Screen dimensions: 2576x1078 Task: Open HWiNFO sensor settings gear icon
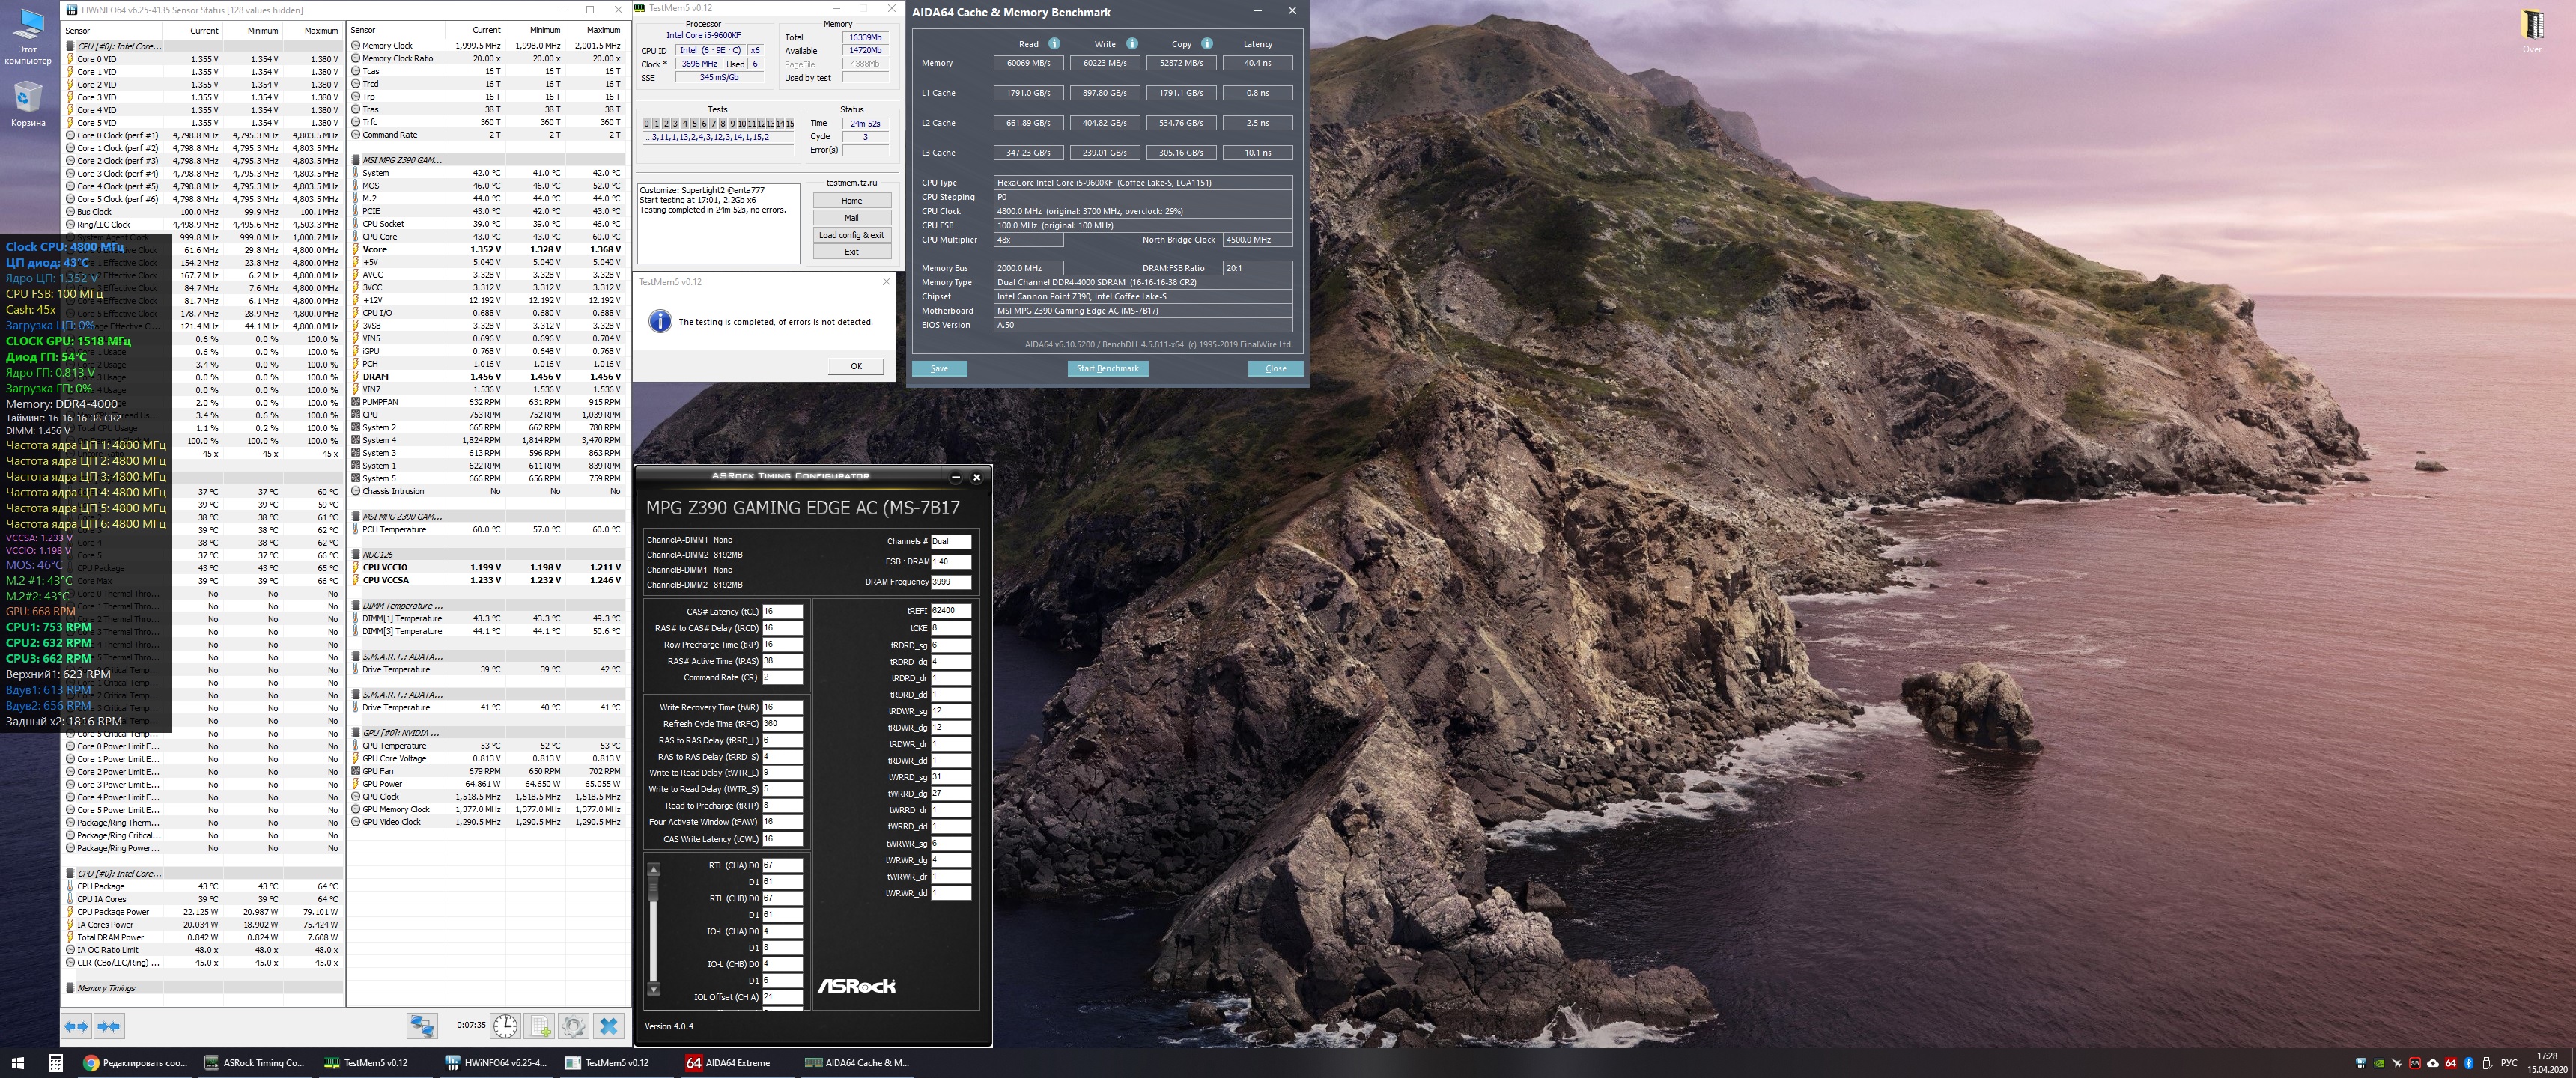click(x=573, y=1026)
